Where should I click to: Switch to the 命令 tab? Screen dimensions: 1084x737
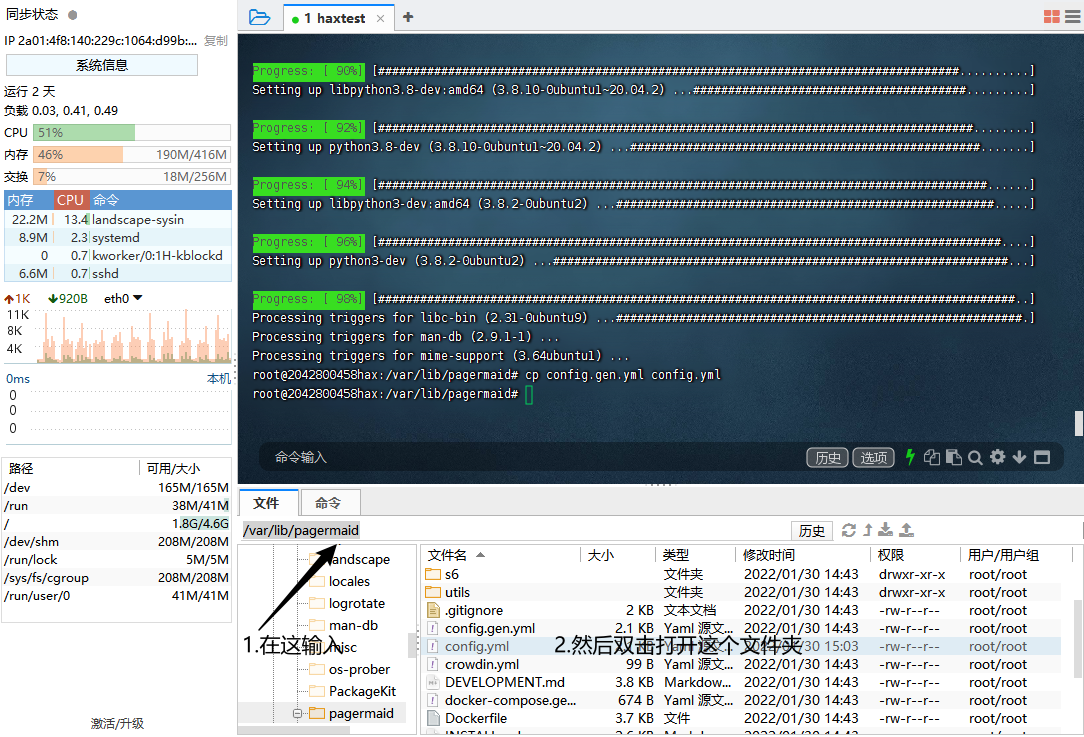(328, 503)
